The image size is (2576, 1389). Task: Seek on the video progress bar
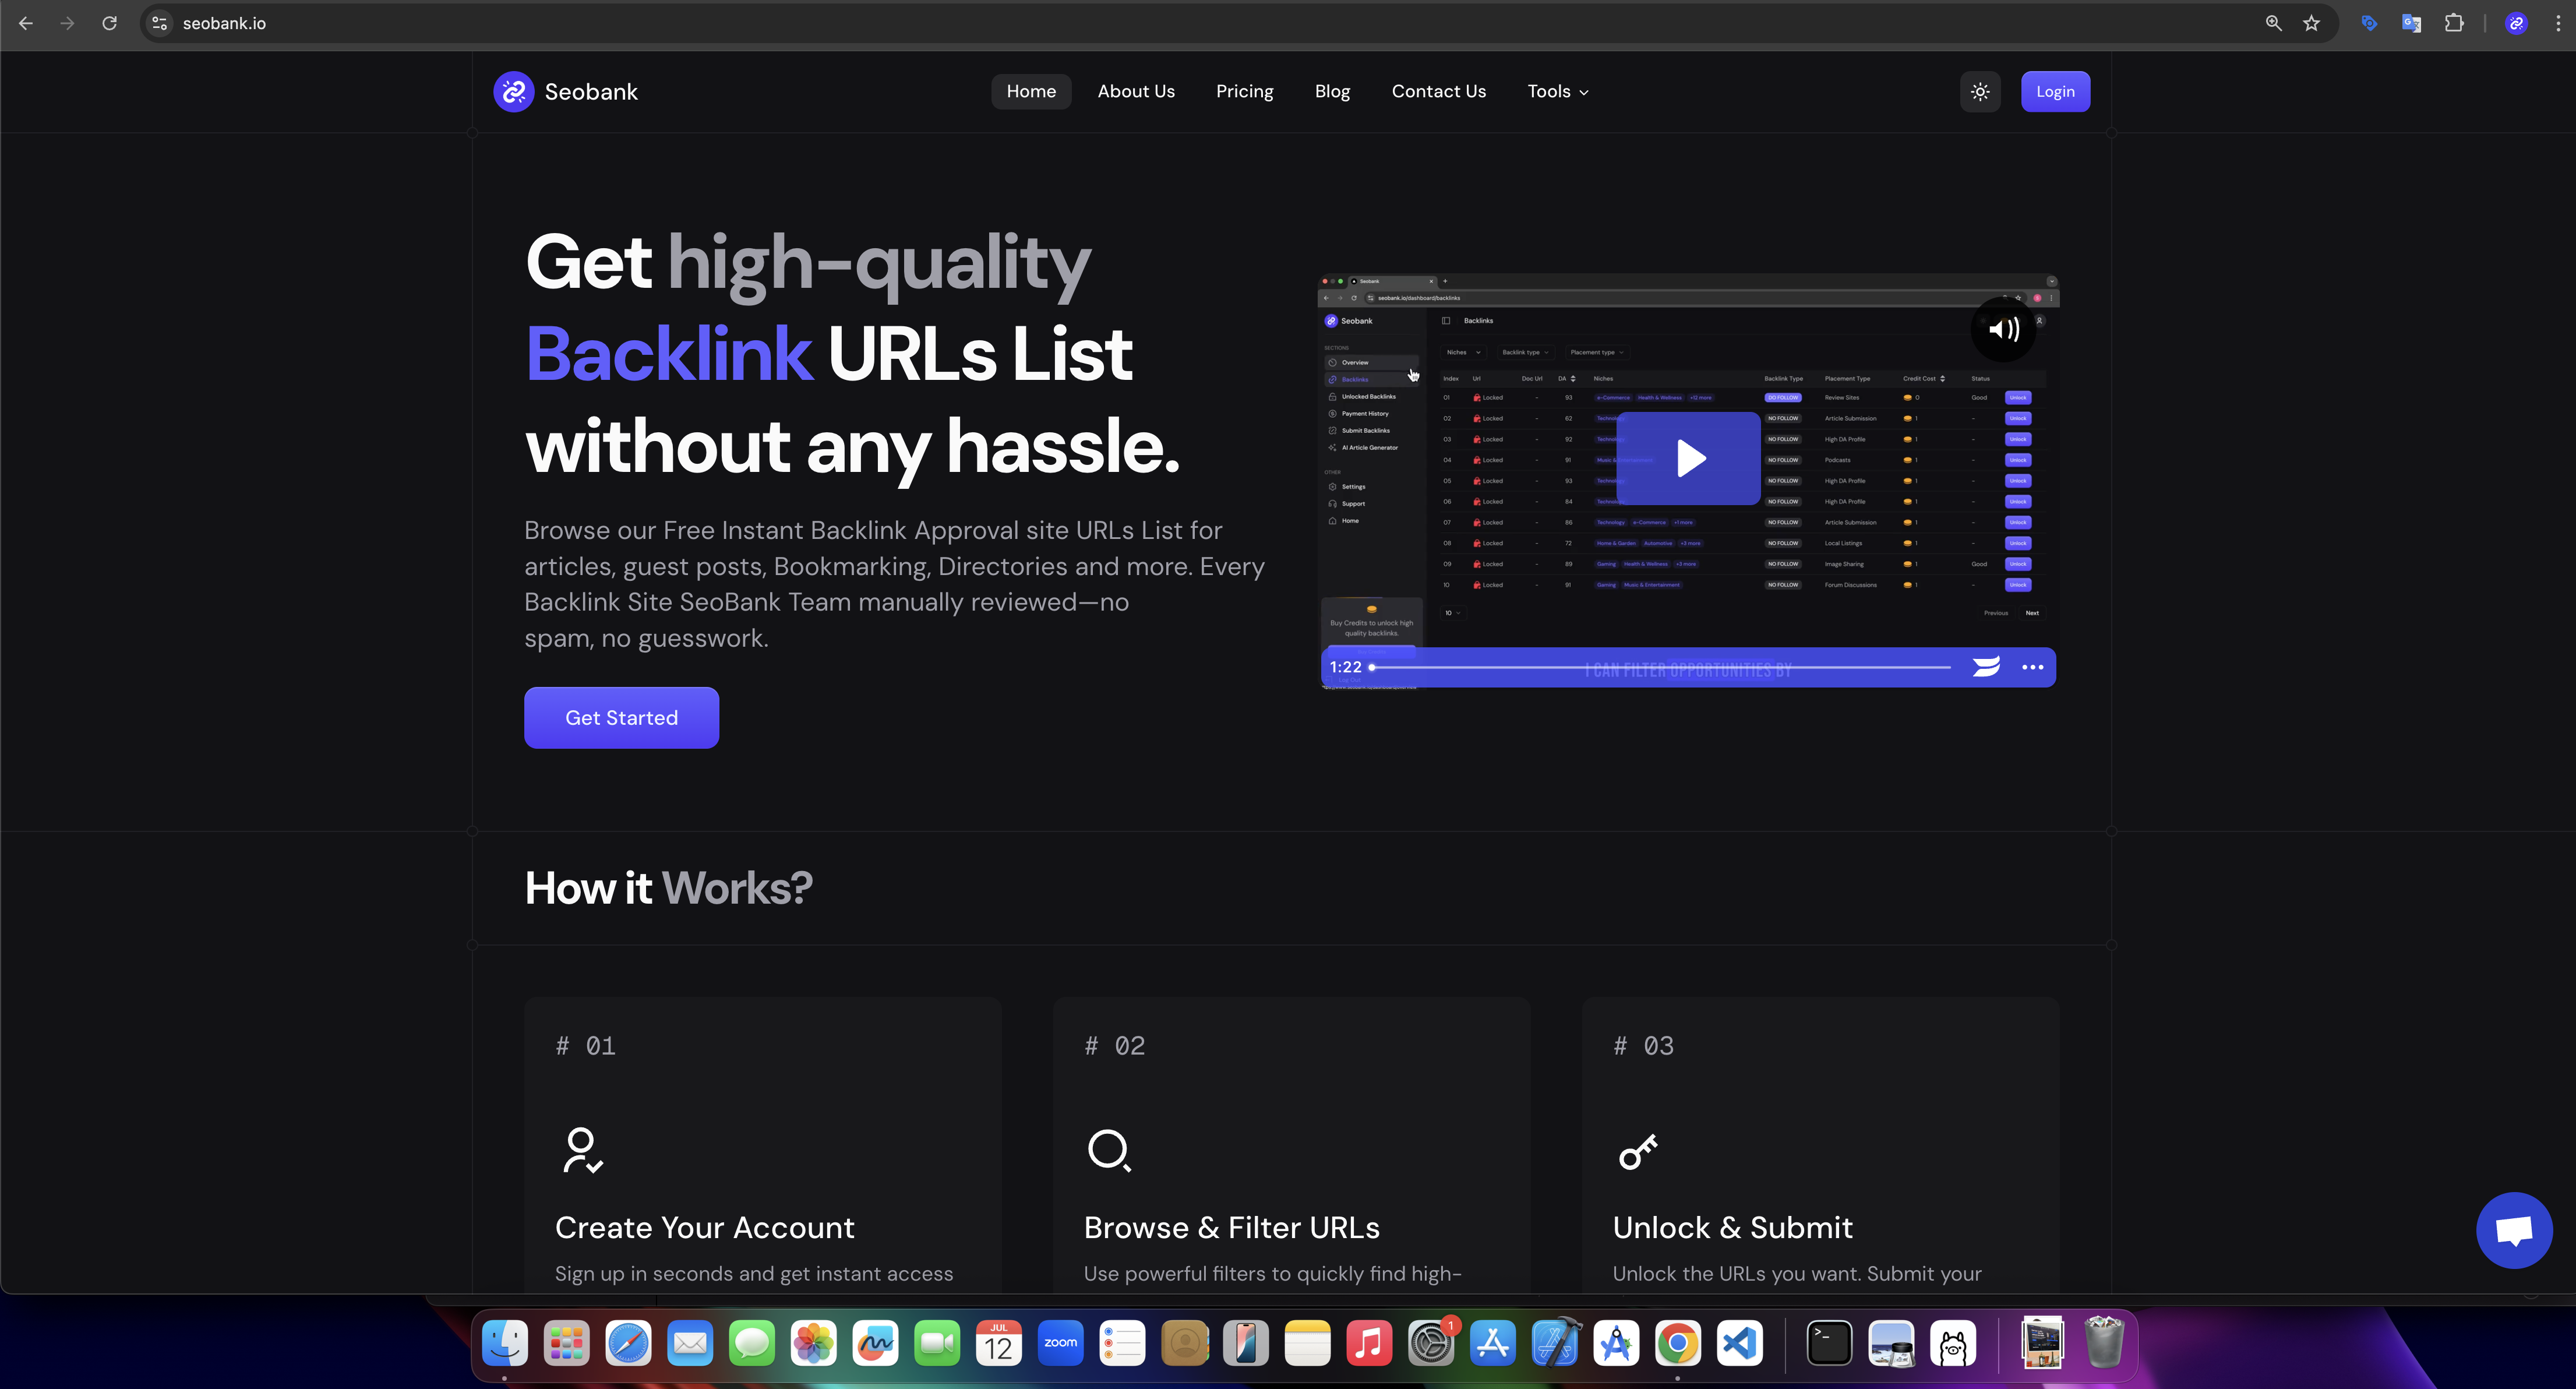[1661, 667]
